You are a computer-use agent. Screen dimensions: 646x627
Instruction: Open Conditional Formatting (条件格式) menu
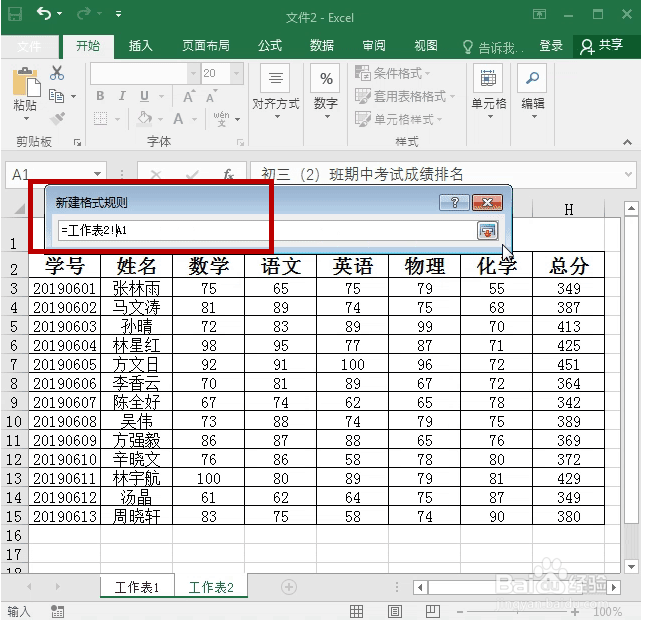click(393, 73)
